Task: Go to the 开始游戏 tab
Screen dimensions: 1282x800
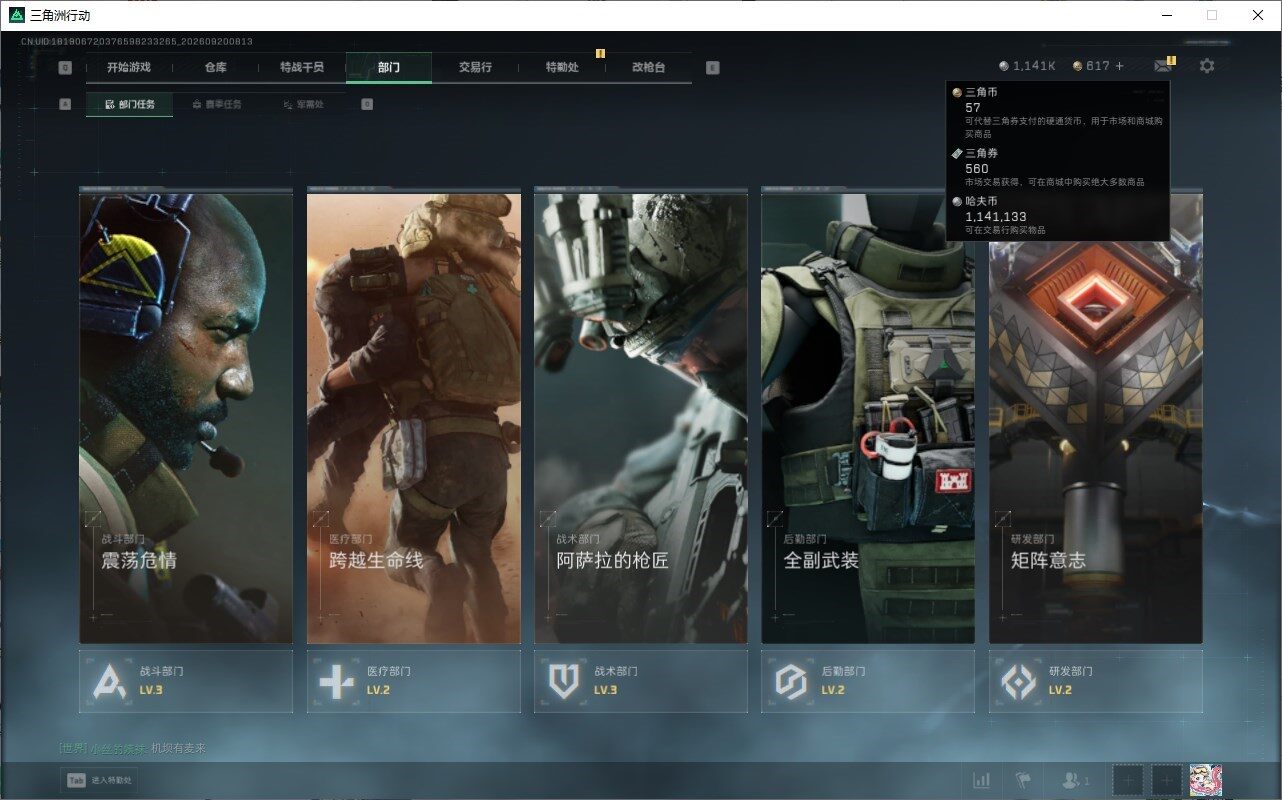Action: [x=129, y=67]
